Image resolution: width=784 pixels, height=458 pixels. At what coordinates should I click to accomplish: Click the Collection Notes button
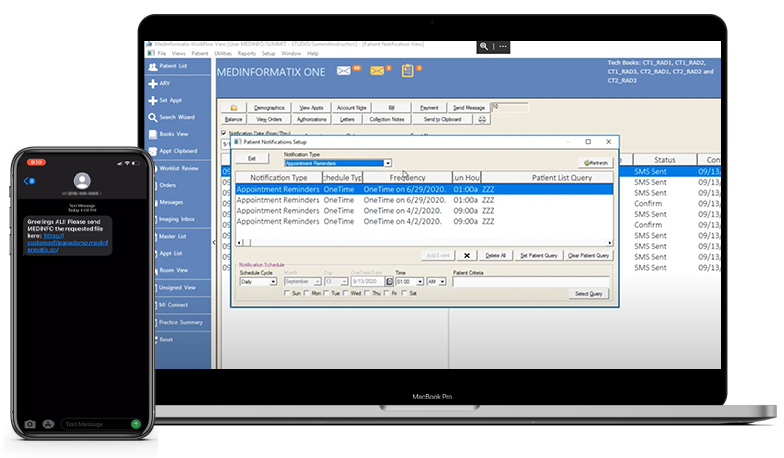tap(386, 120)
